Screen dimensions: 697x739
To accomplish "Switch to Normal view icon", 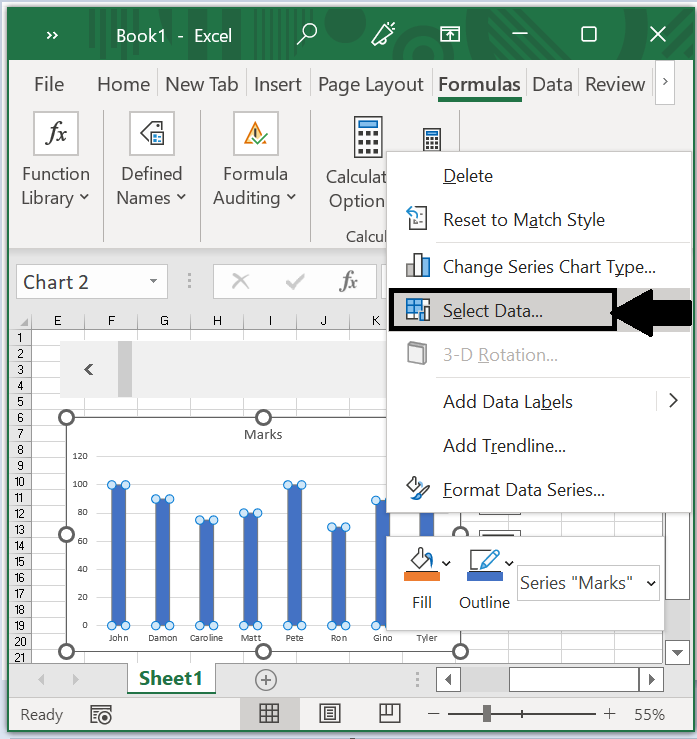I will [x=269, y=713].
